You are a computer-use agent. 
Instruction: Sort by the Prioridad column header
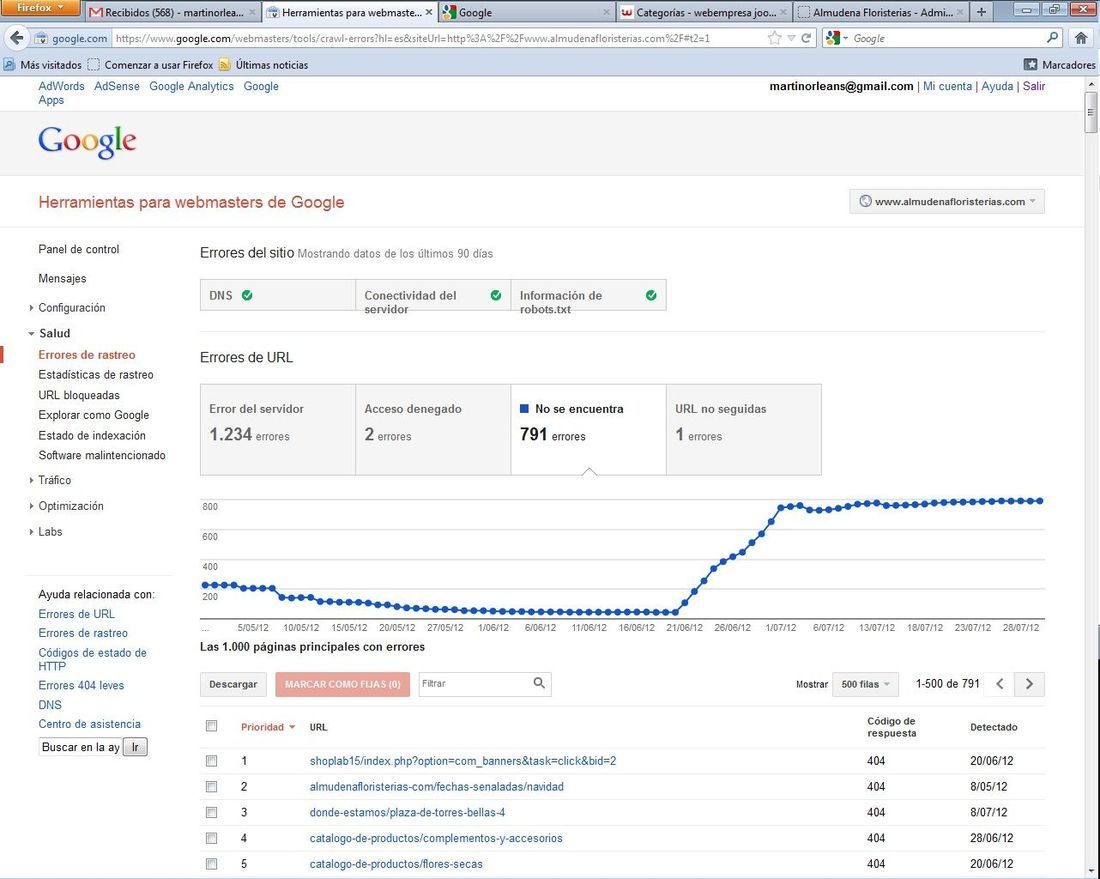(267, 727)
